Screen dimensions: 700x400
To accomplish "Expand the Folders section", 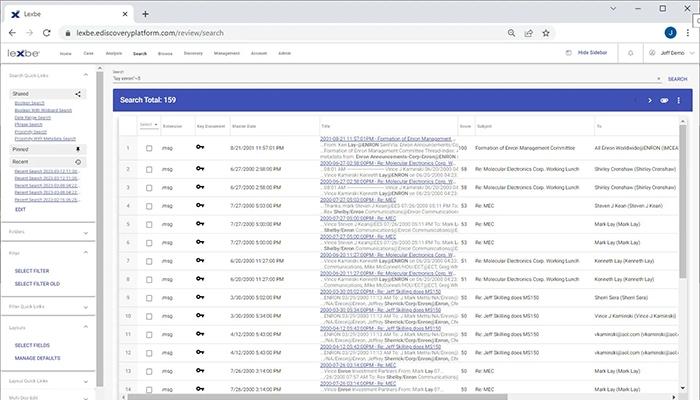I will coord(86,233).
